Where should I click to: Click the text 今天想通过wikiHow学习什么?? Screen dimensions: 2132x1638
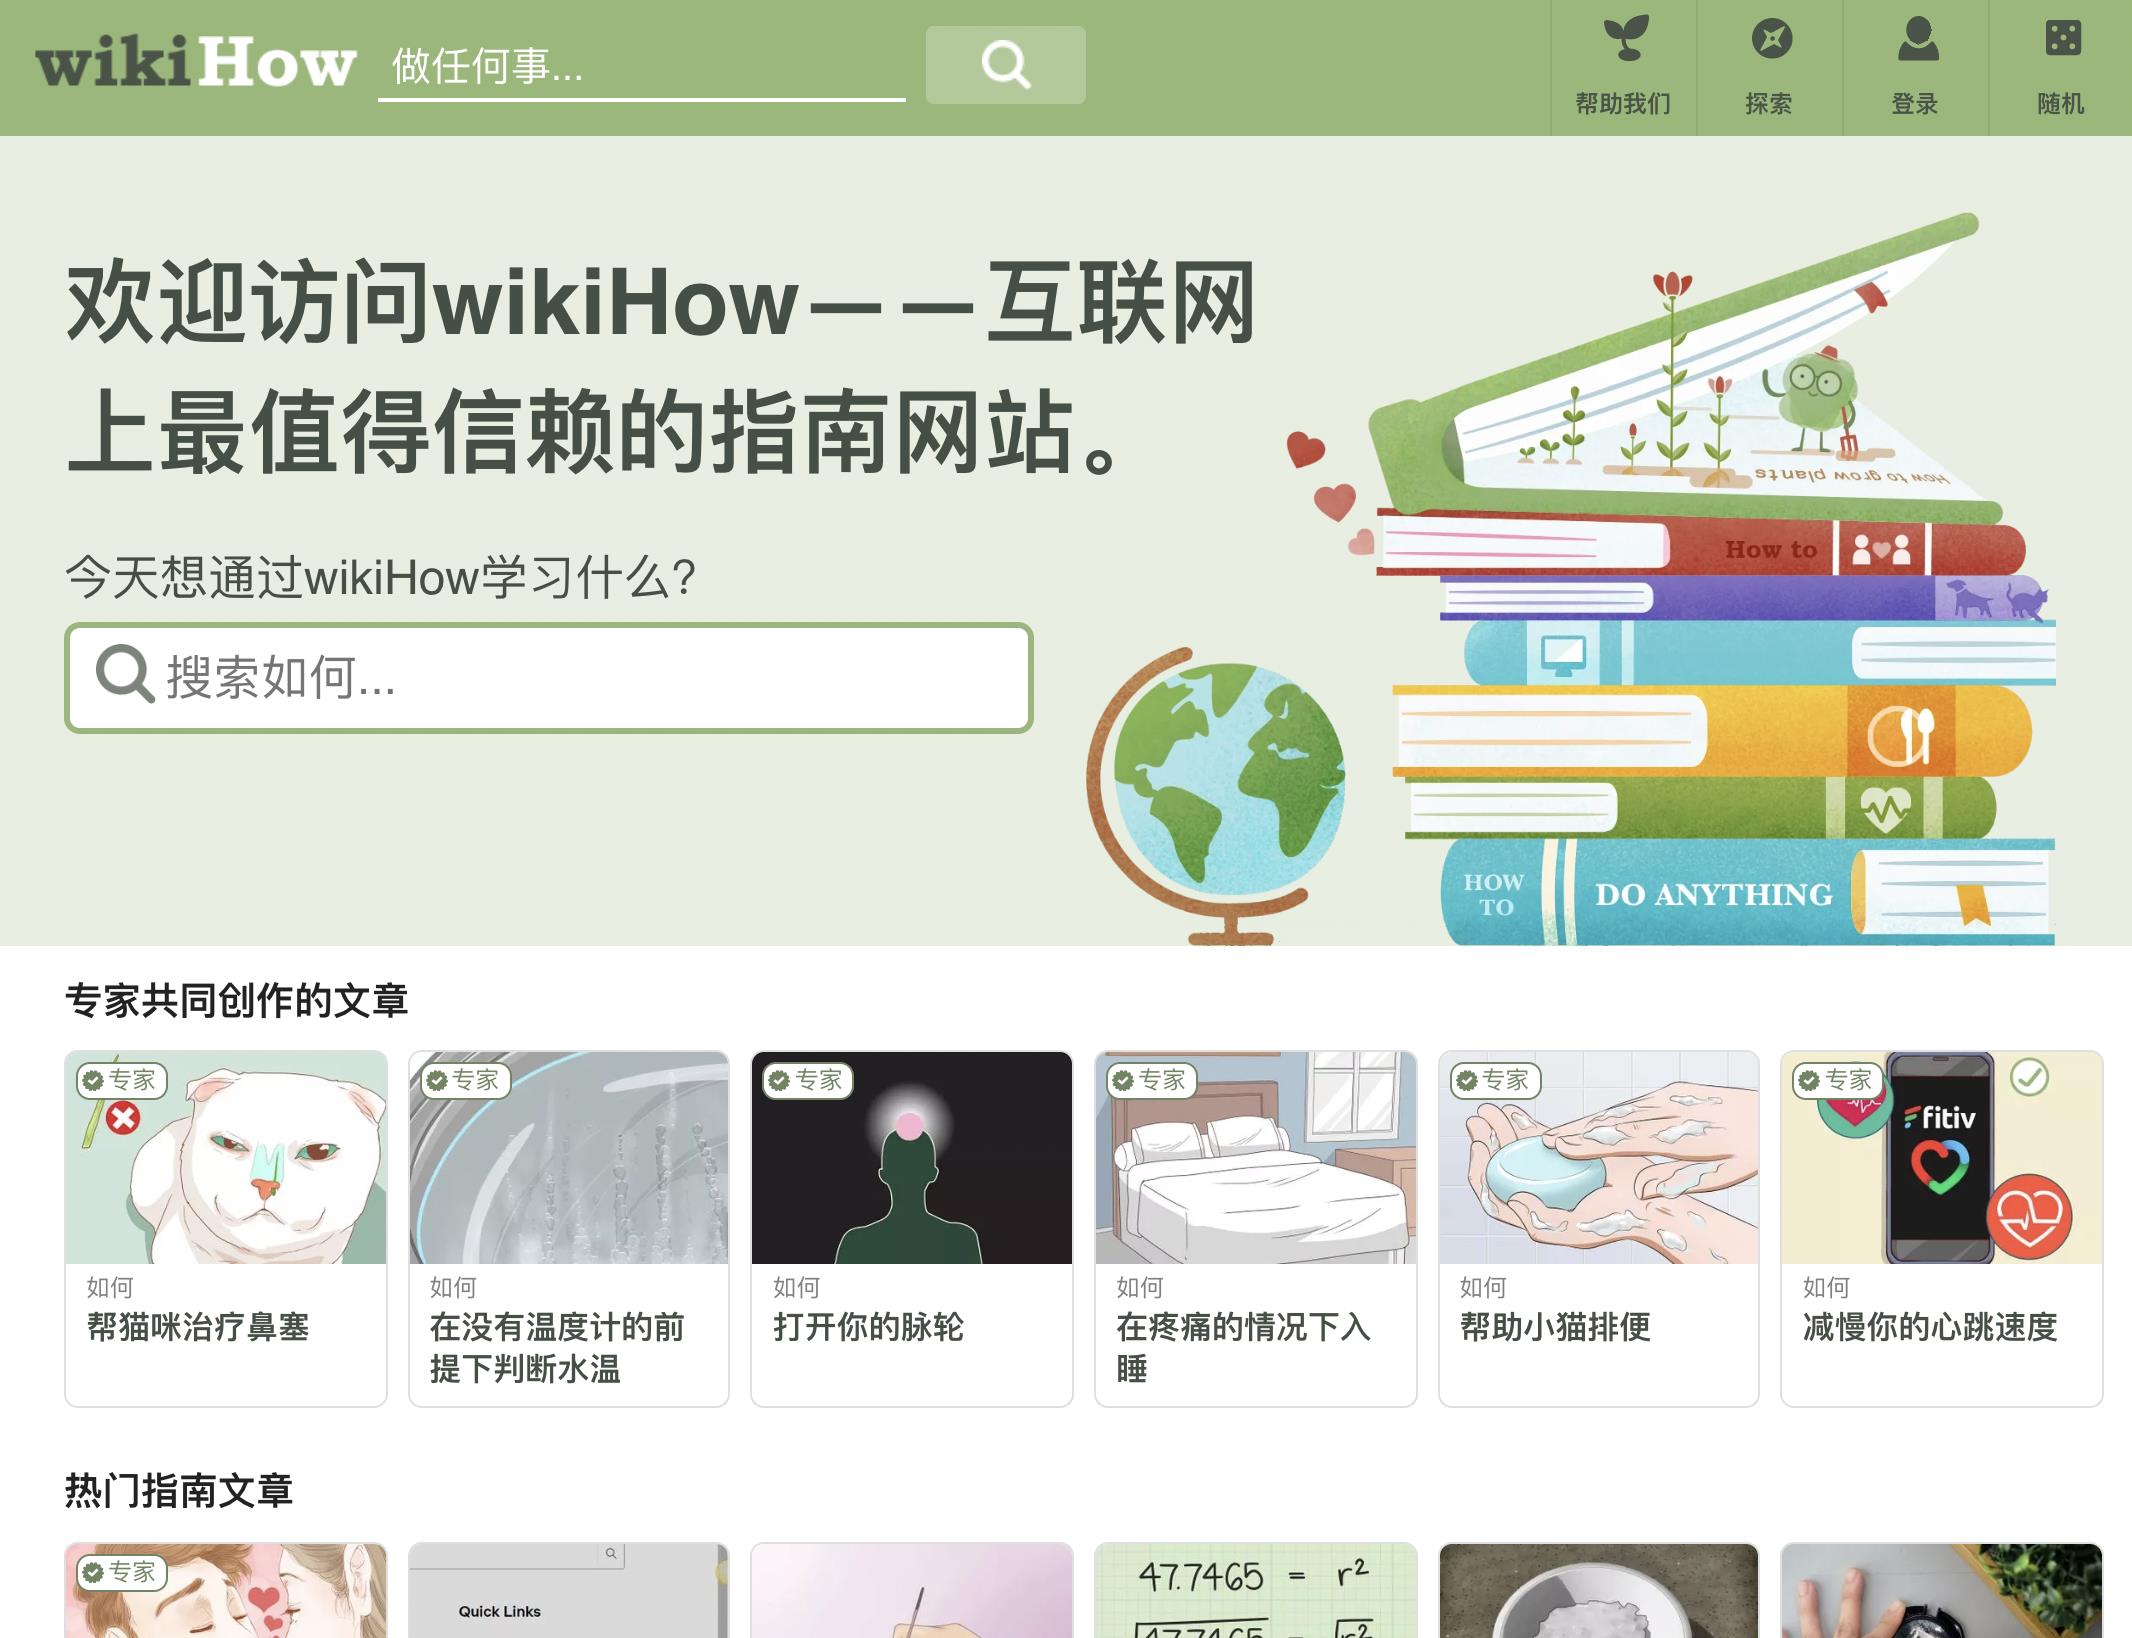point(381,577)
